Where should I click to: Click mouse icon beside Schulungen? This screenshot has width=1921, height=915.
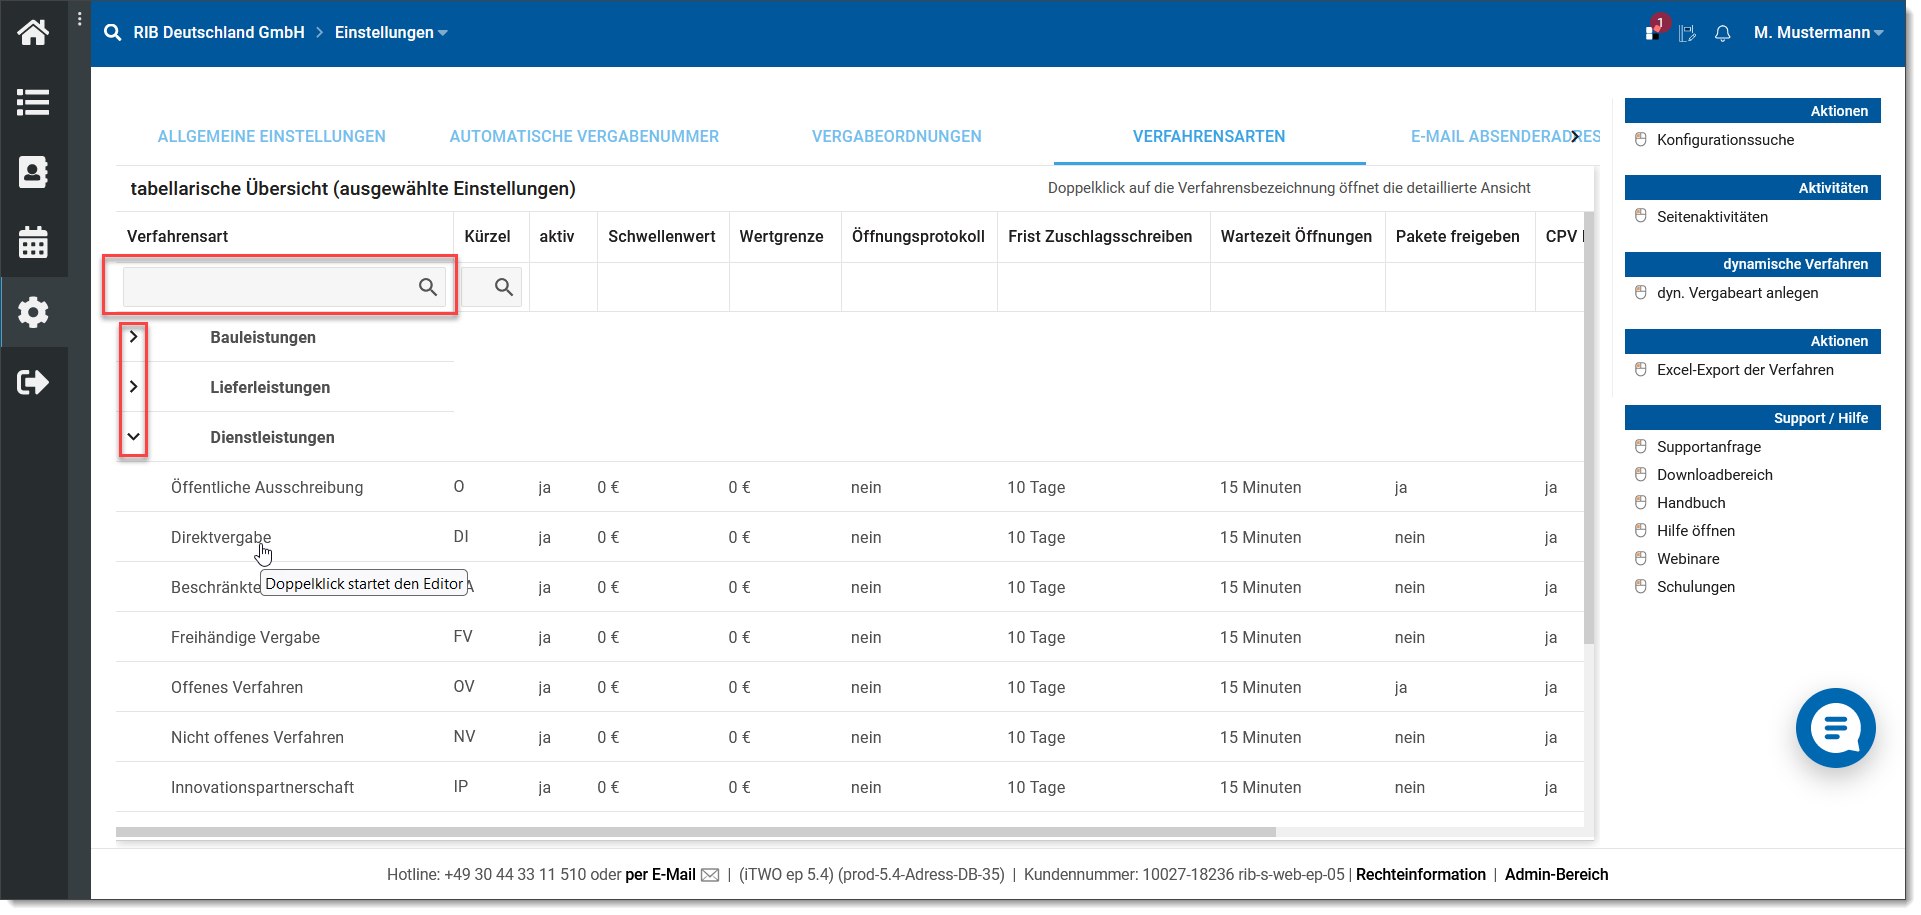1640,587
